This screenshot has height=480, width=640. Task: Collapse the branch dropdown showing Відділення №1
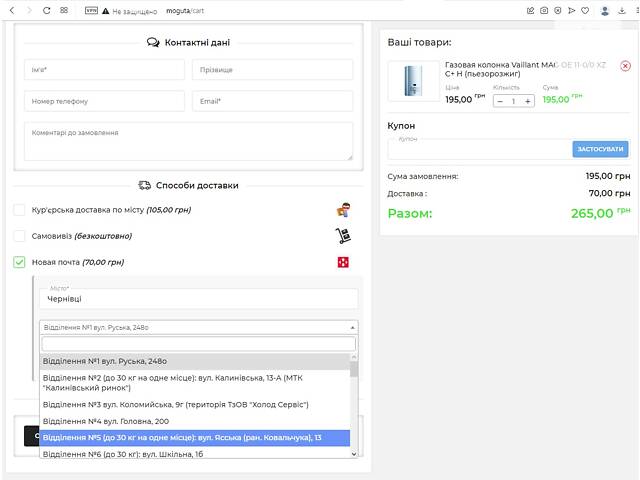point(198,327)
